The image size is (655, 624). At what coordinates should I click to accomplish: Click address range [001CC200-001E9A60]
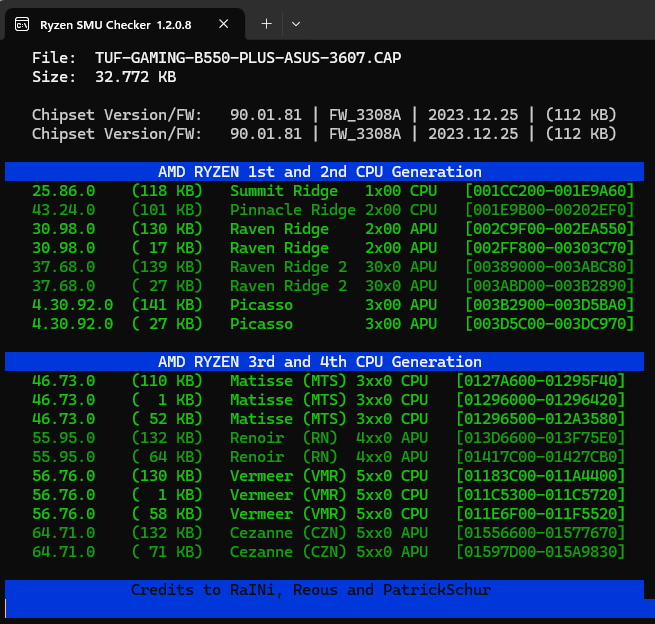[x=550, y=191]
